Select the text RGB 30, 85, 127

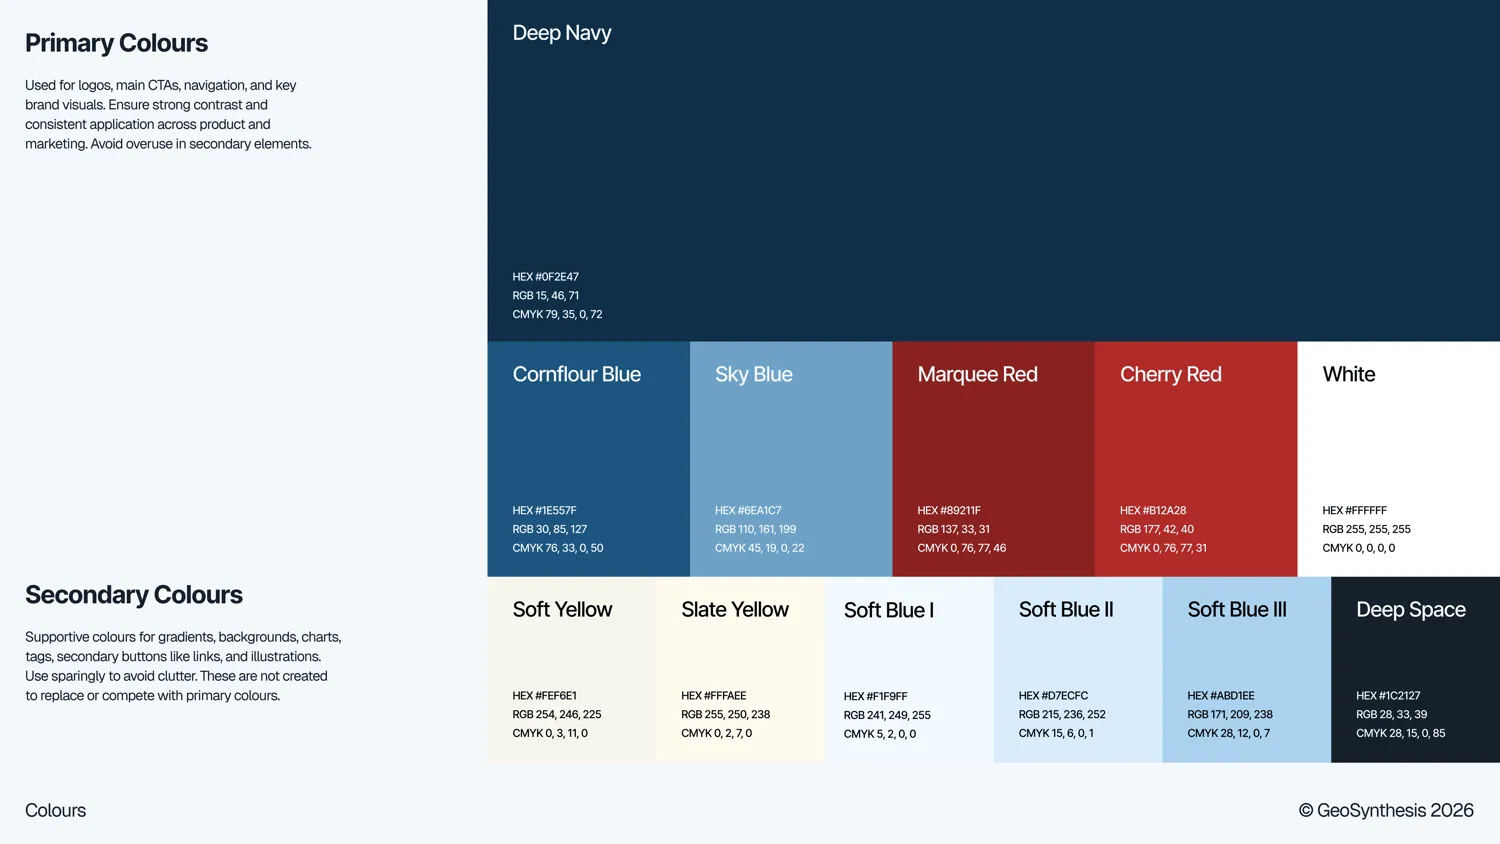pyautogui.click(x=550, y=530)
